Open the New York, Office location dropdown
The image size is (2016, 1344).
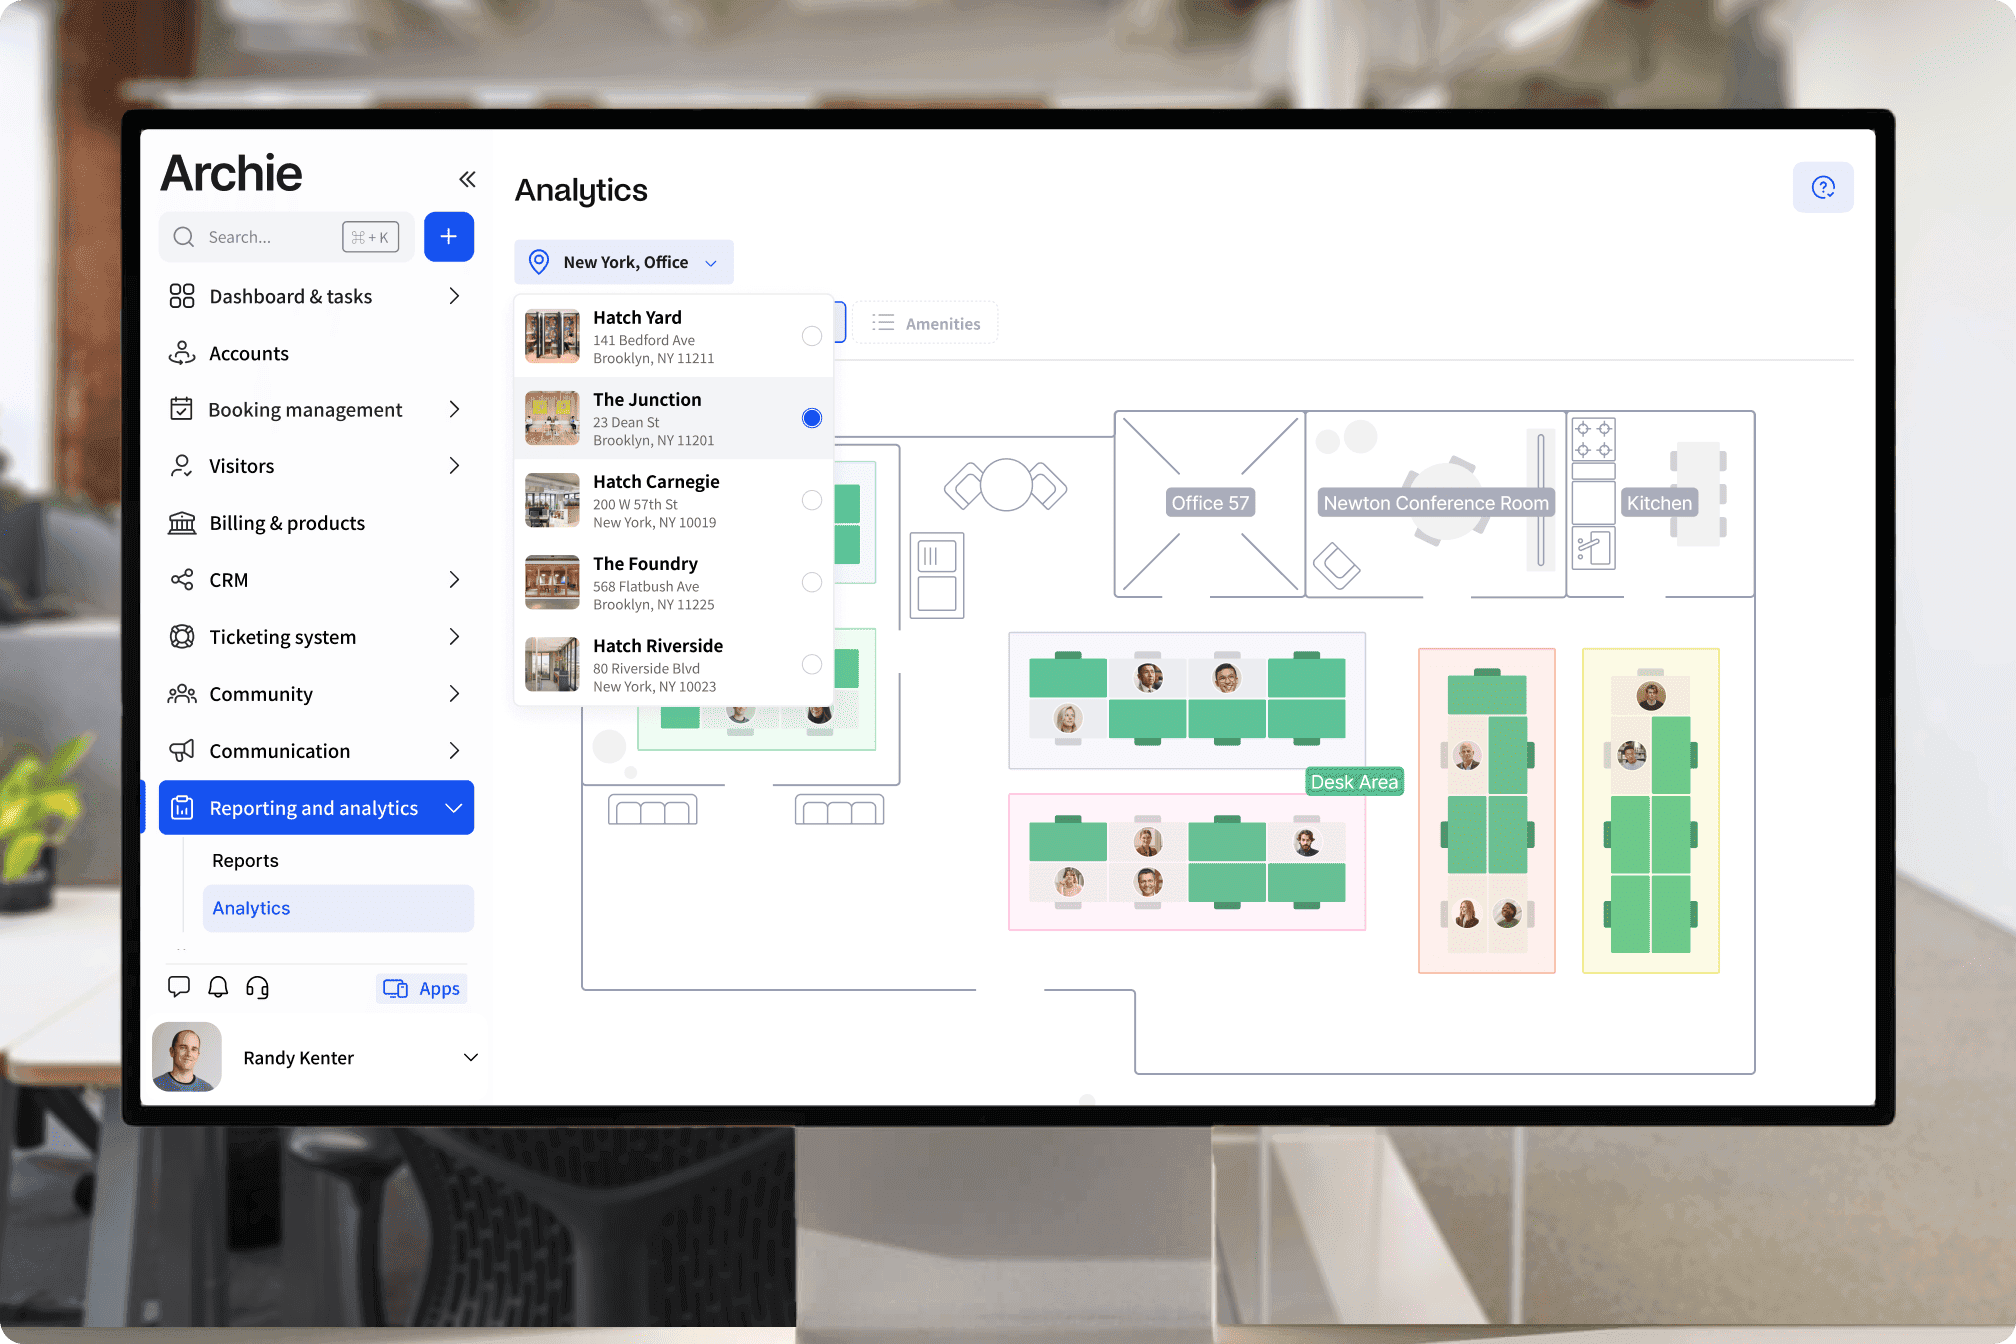click(623, 262)
